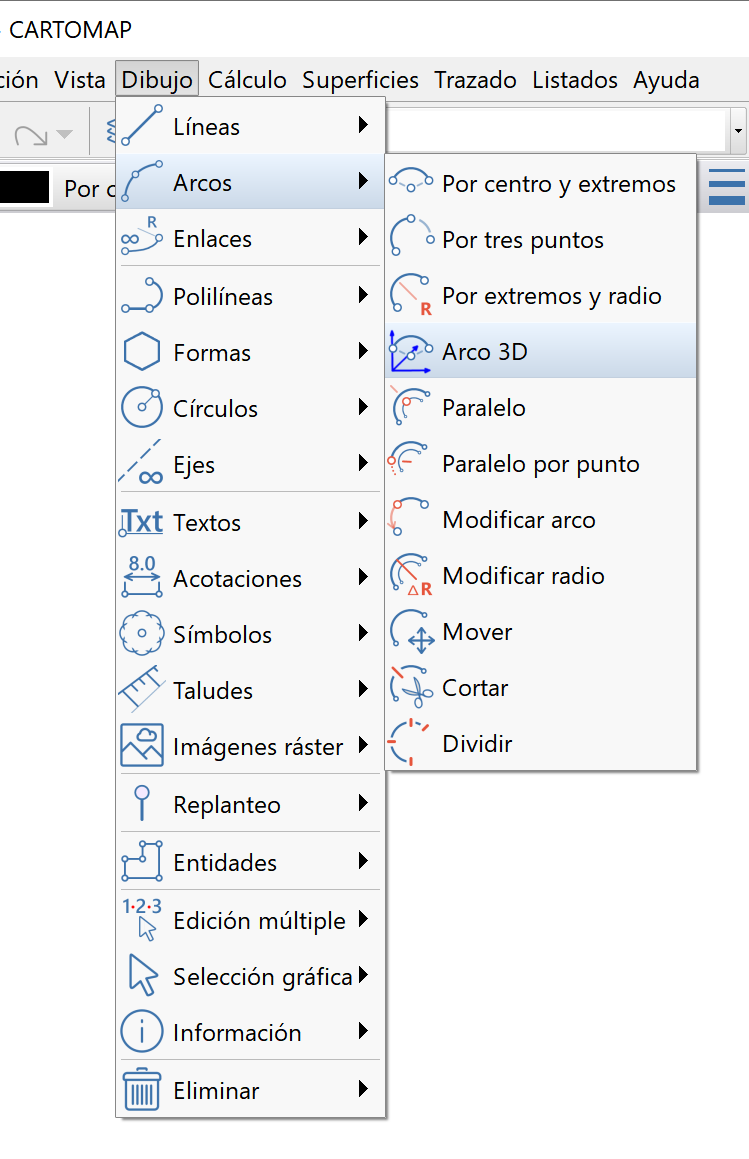The width and height of the screenshot is (749, 1159).
Task: Click the Selección gráfica cursor icon
Action: point(143,975)
